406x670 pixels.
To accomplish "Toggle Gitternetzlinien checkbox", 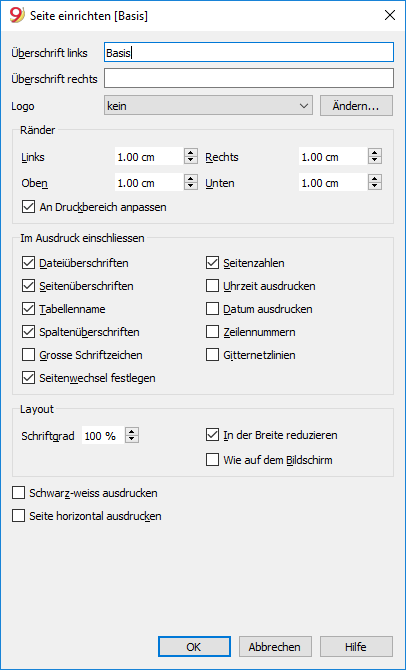I will pyautogui.click(x=212, y=355).
